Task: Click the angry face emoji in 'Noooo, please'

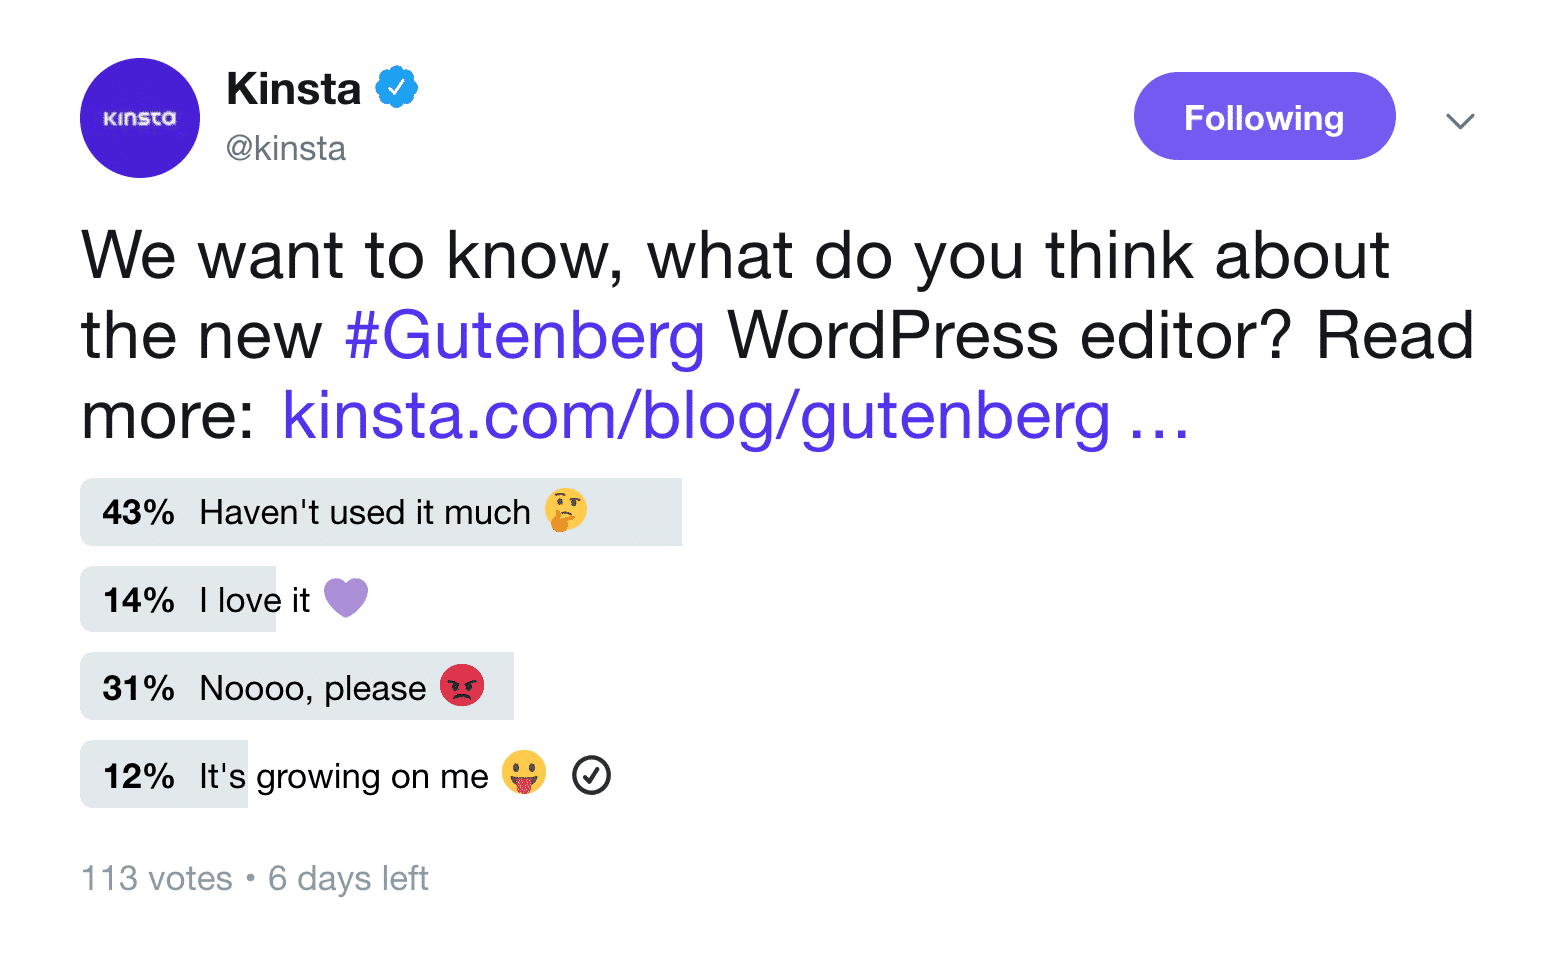Action: coord(463,685)
